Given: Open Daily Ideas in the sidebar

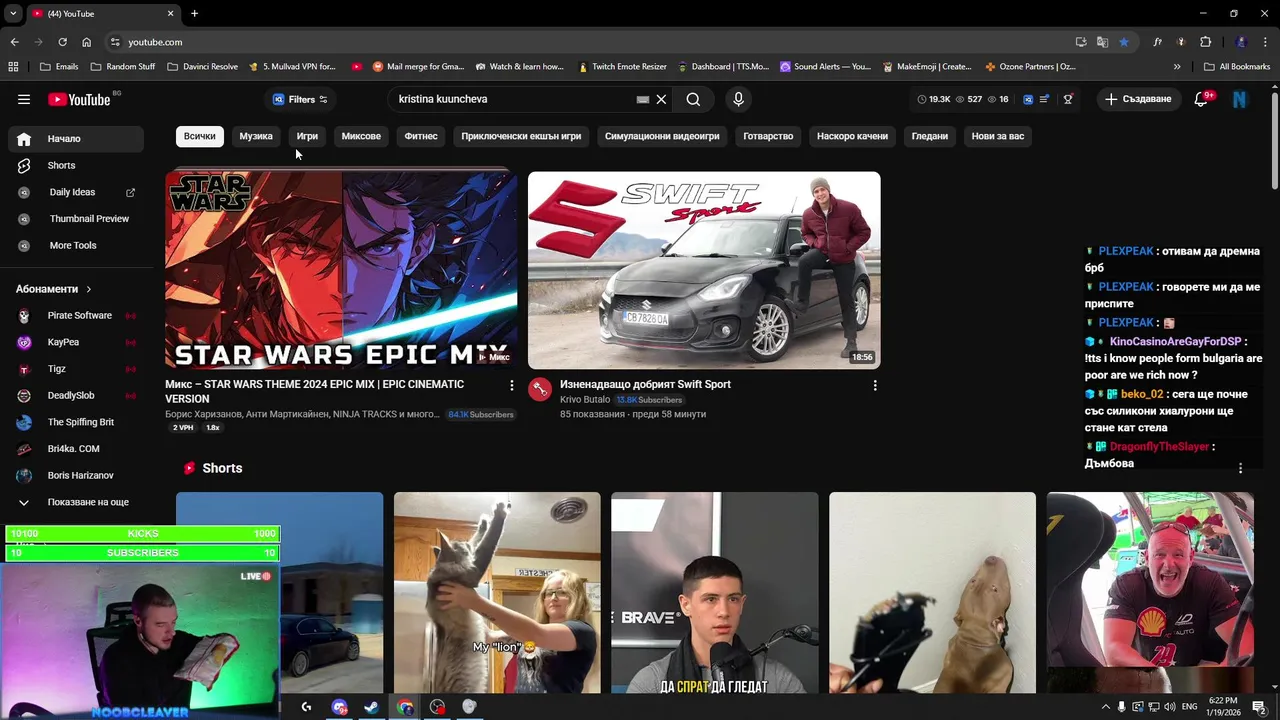Looking at the screenshot, I should 76,192.
